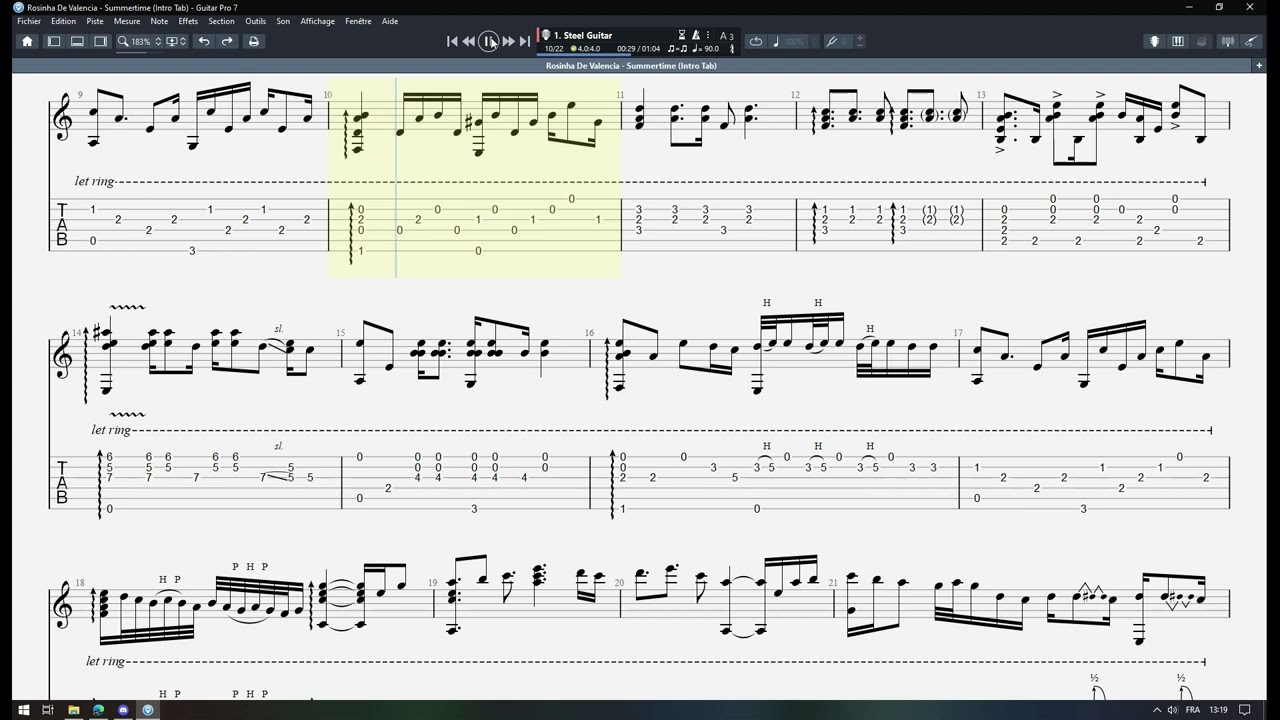Image resolution: width=1280 pixels, height=720 pixels.
Task: Open the Son menu
Action: pyautogui.click(x=283, y=21)
